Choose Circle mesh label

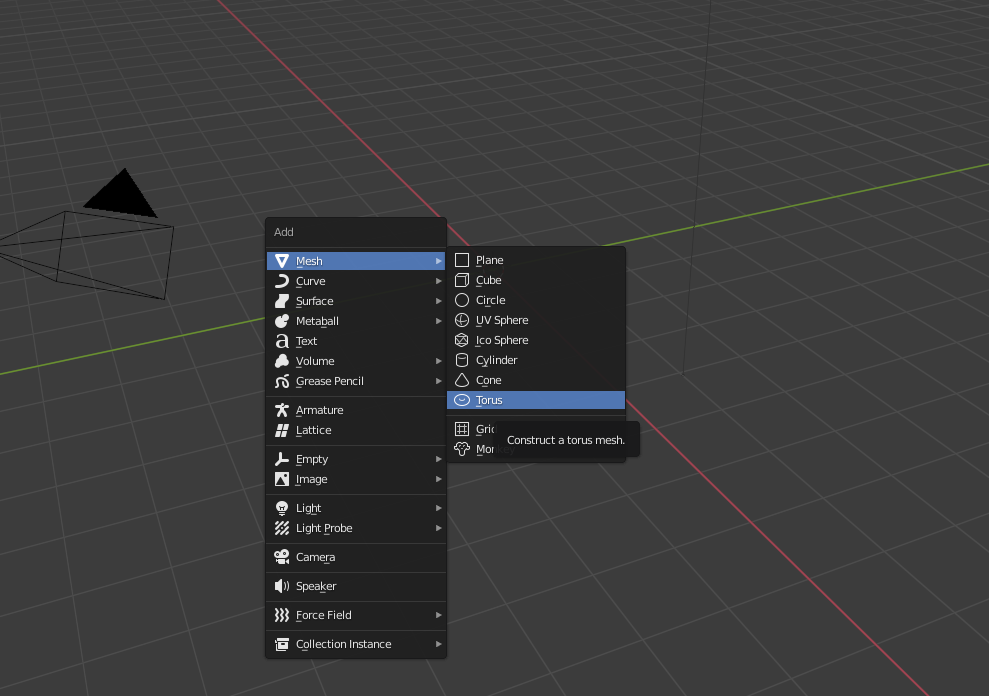(491, 300)
